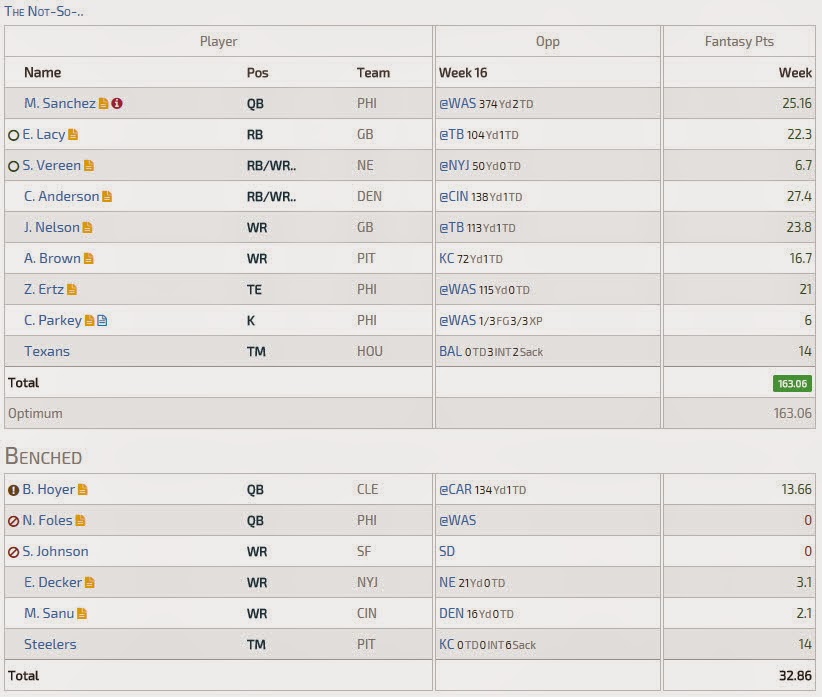The image size is (822, 697).
Task: Open the J. Nelson player link
Action: click(x=51, y=227)
